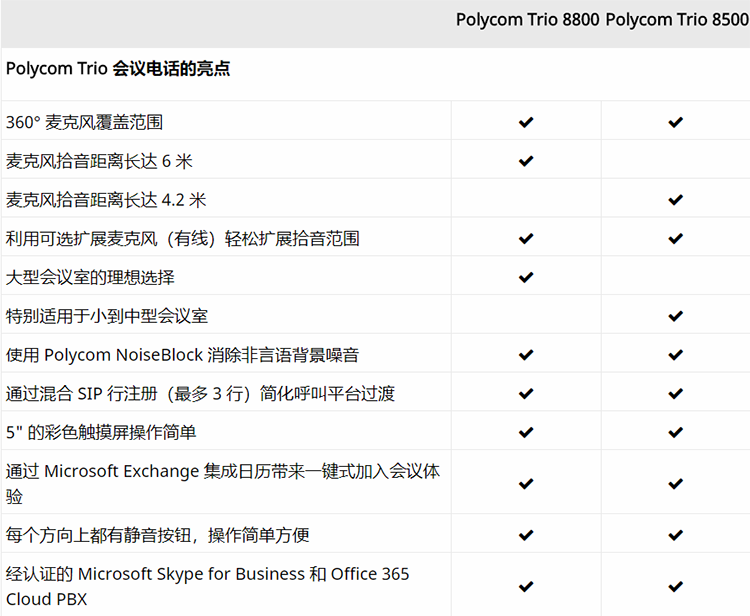Click Trio 8800 checkmark for 彩色触摸屏 row
The height and width of the screenshot is (616, 750).
point(526,432)
